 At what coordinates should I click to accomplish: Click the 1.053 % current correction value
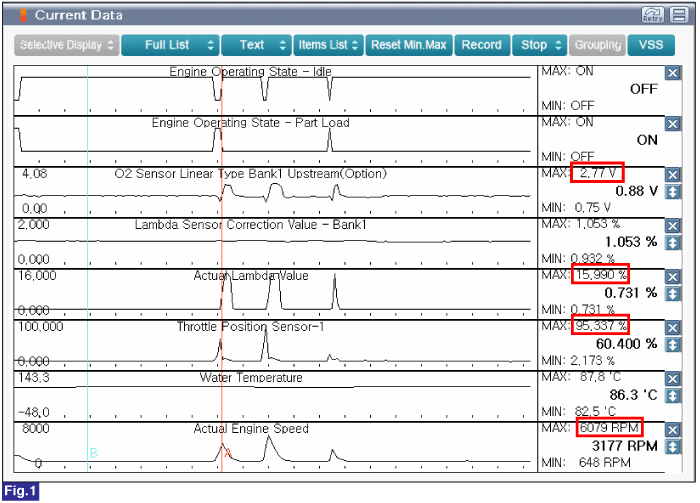pyautogui.click(x=631, y=242)
